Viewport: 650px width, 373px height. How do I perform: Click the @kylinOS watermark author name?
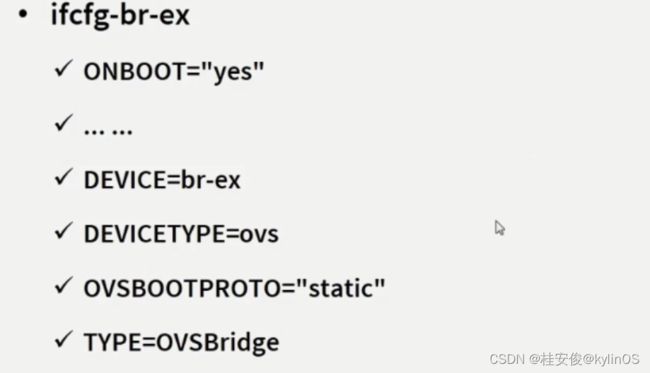pos(611,359)
